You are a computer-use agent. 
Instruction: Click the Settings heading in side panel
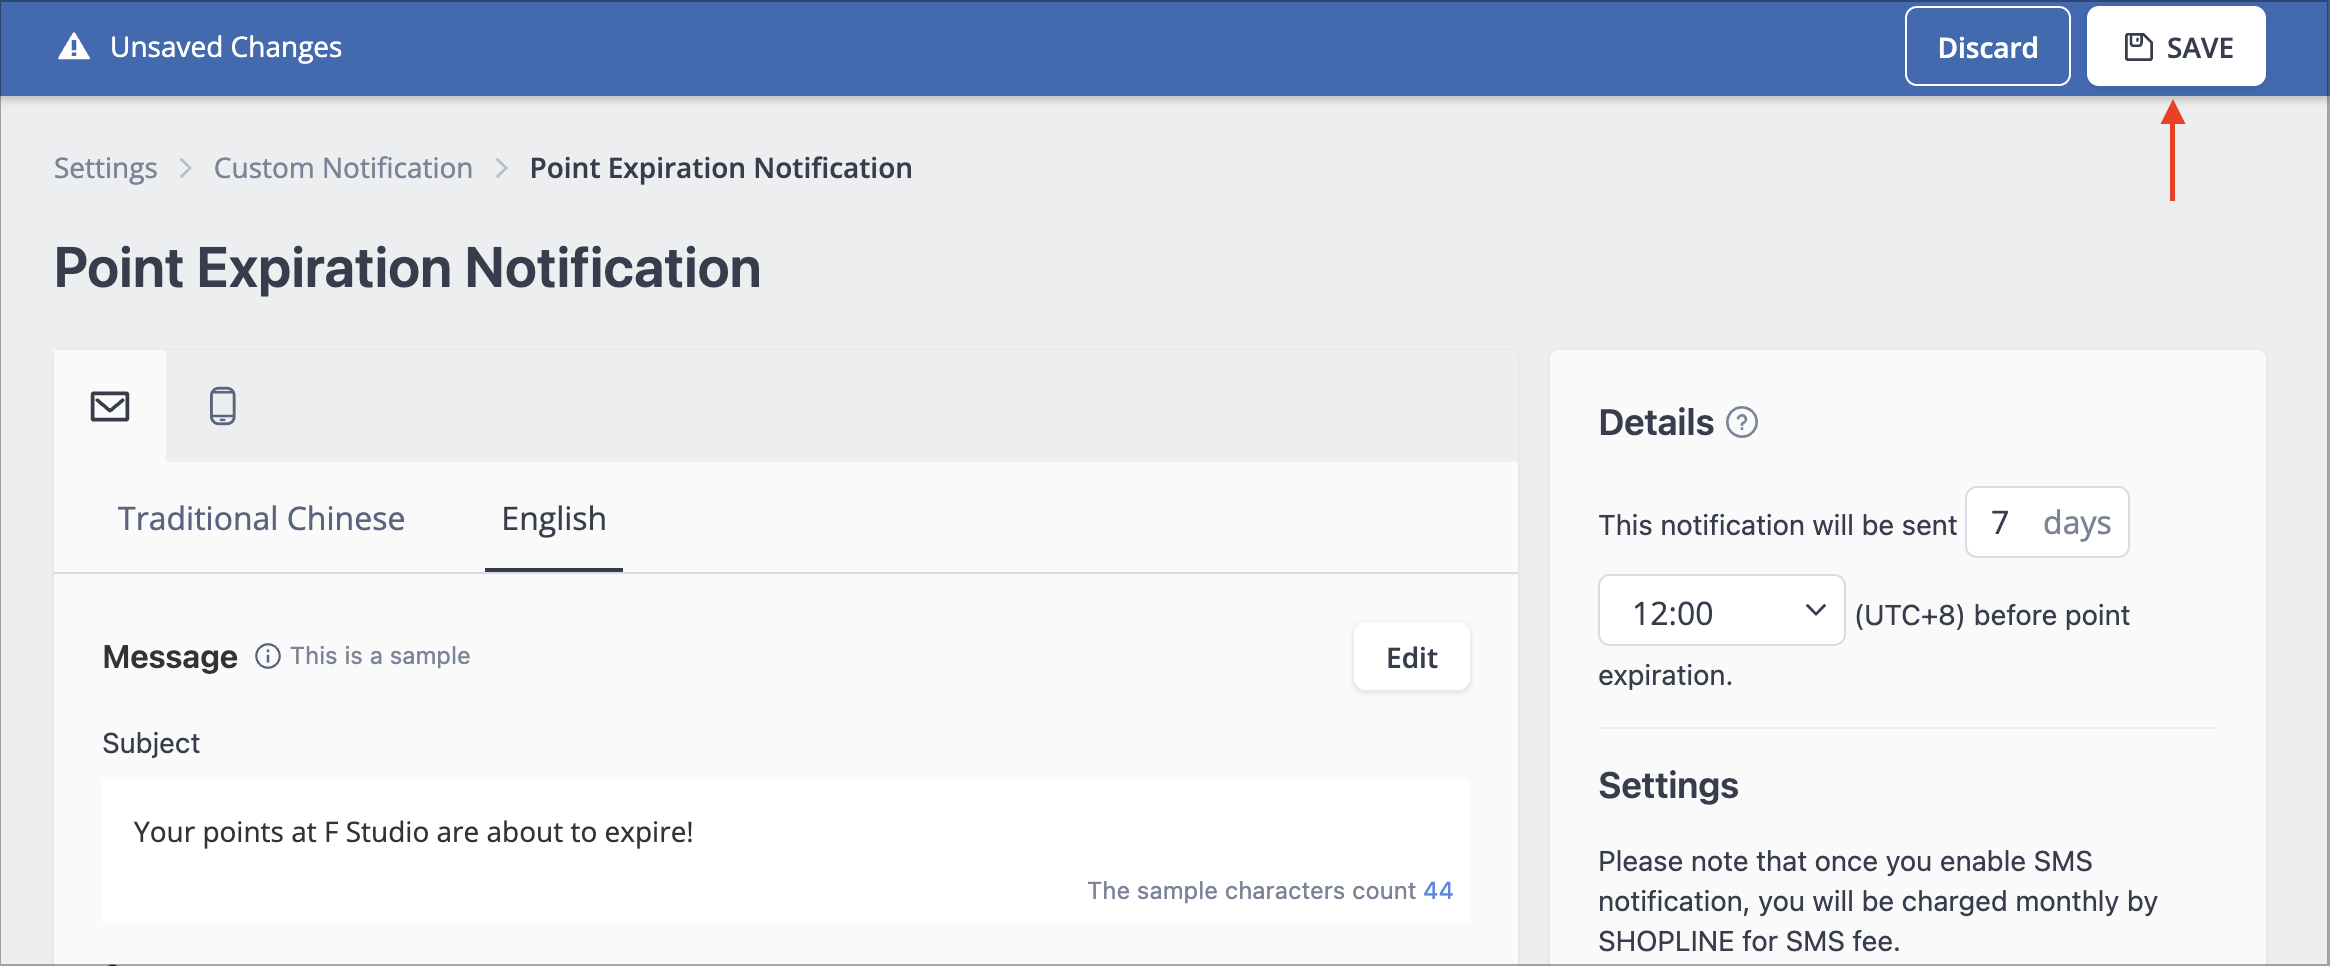[x=1668, y=785]
